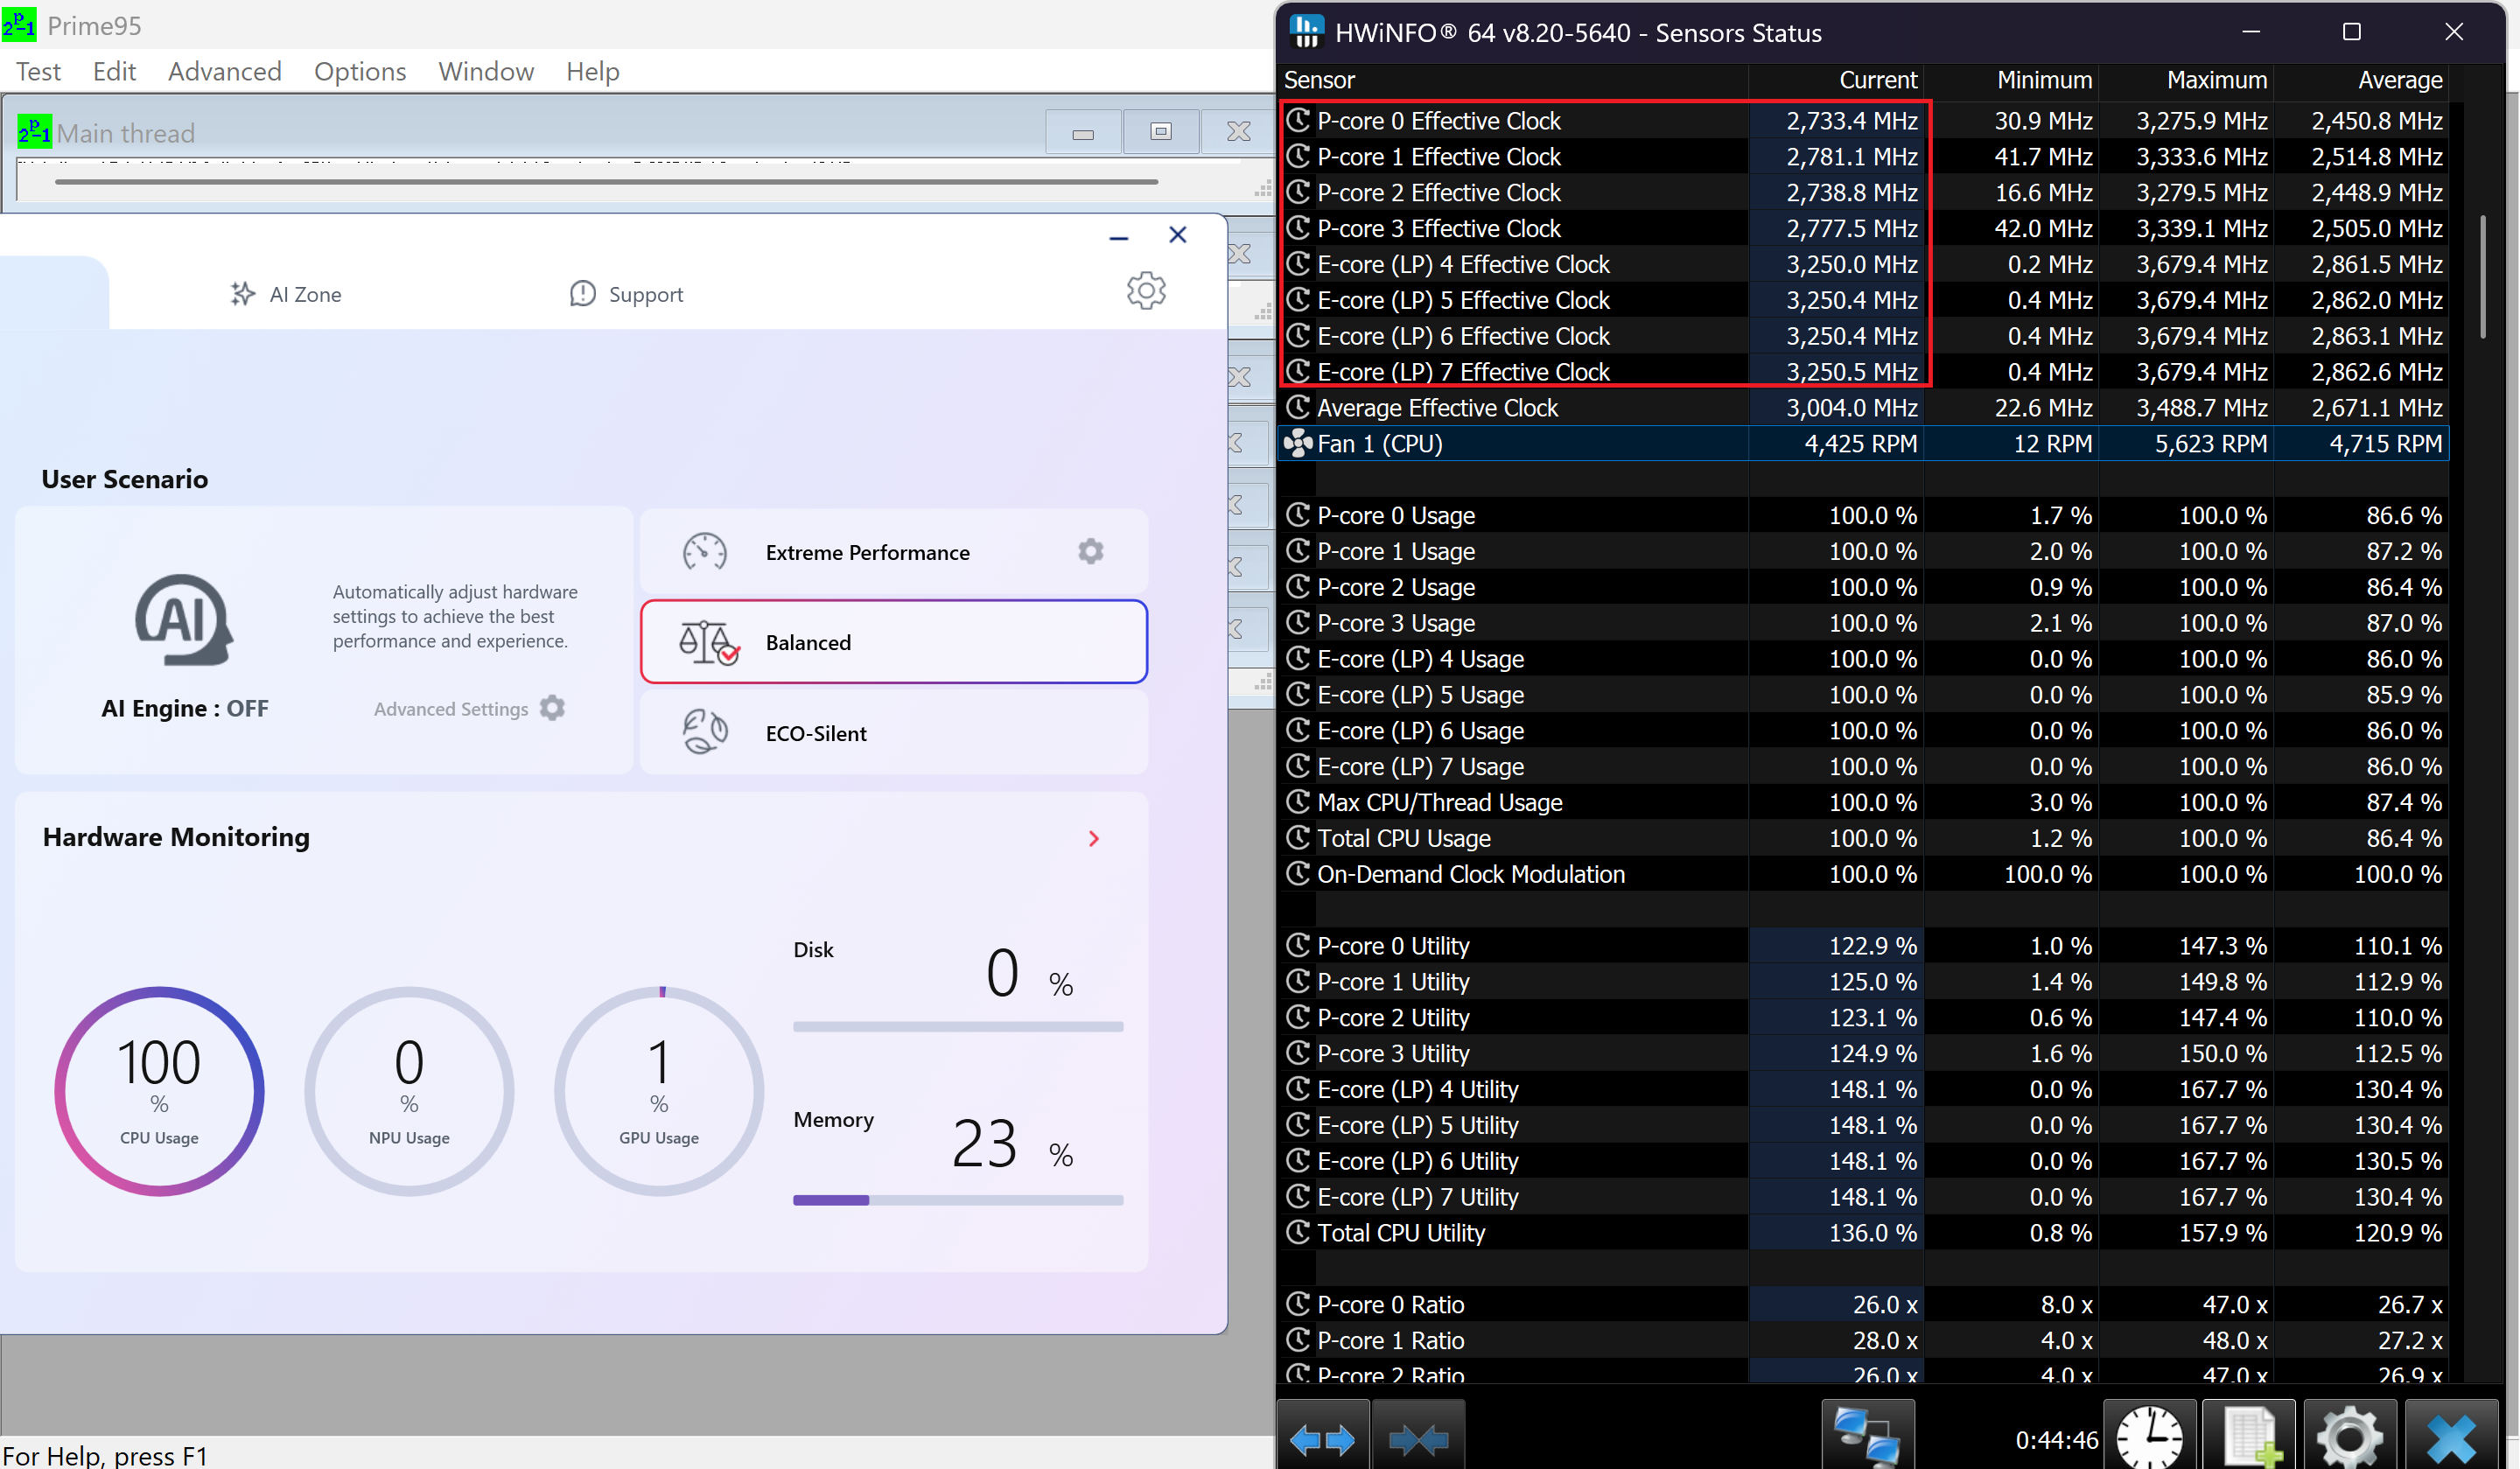Screen dimensions: 2520x1469
Task: Click the CPU Usage circular gauge
Action: point(159,1091)
